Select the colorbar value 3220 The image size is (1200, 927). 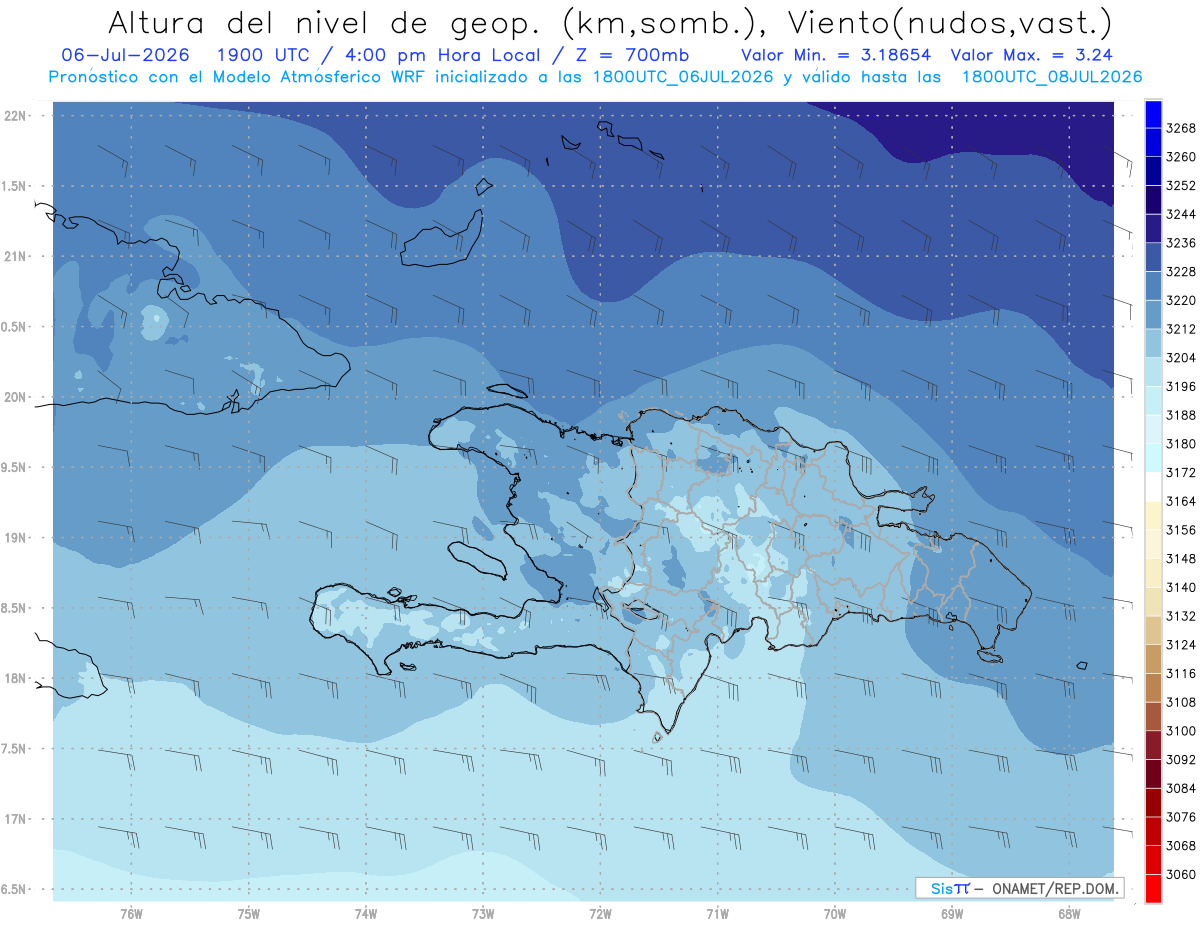pos(1180,300)
